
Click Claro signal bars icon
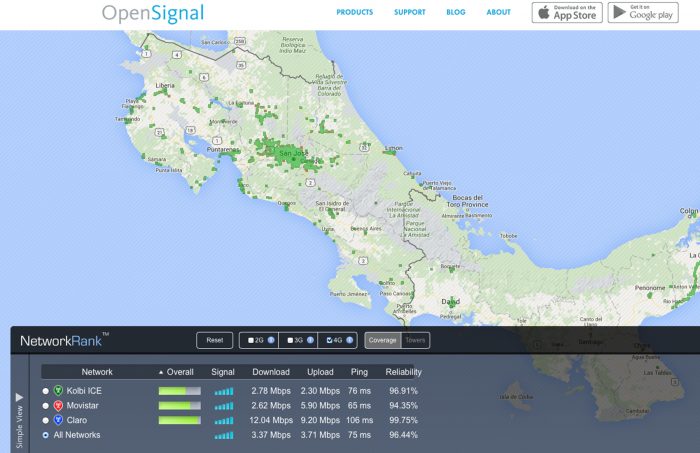224,420
